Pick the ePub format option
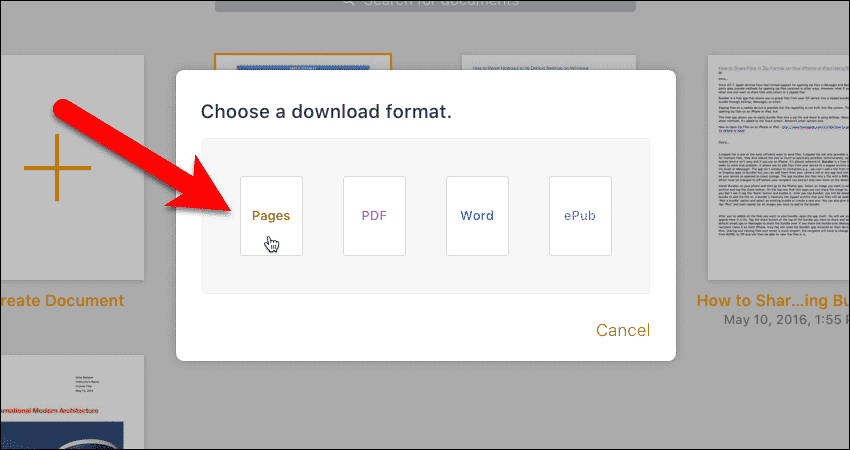 580,215
